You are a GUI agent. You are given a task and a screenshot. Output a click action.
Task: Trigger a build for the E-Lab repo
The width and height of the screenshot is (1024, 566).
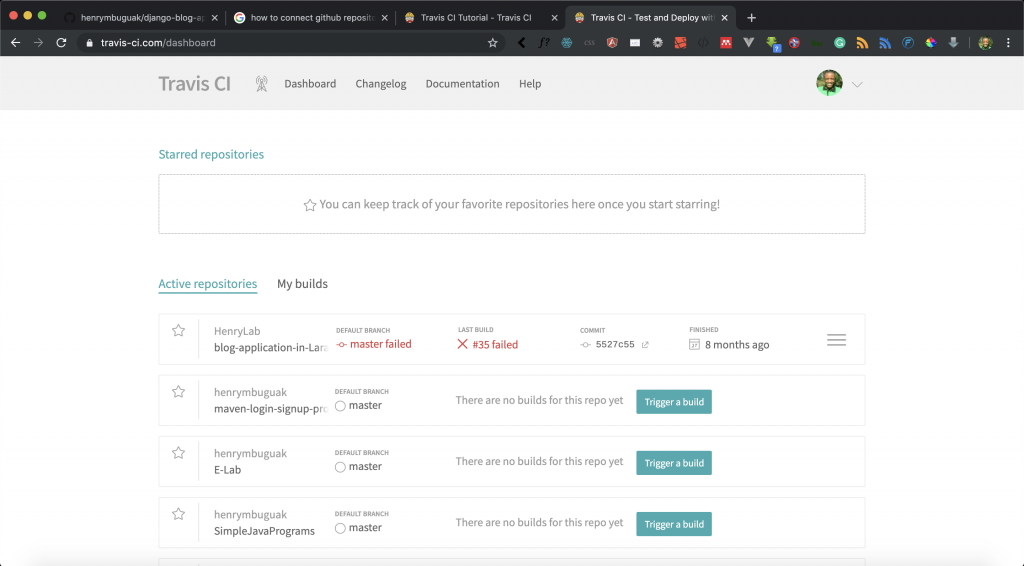(x=674, y=463)
